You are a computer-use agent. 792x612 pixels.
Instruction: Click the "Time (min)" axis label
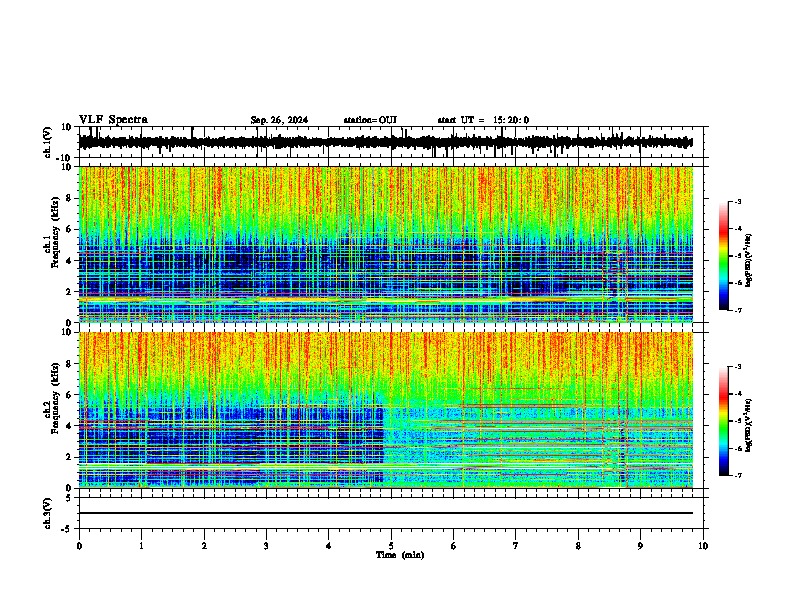pos(400,555)
